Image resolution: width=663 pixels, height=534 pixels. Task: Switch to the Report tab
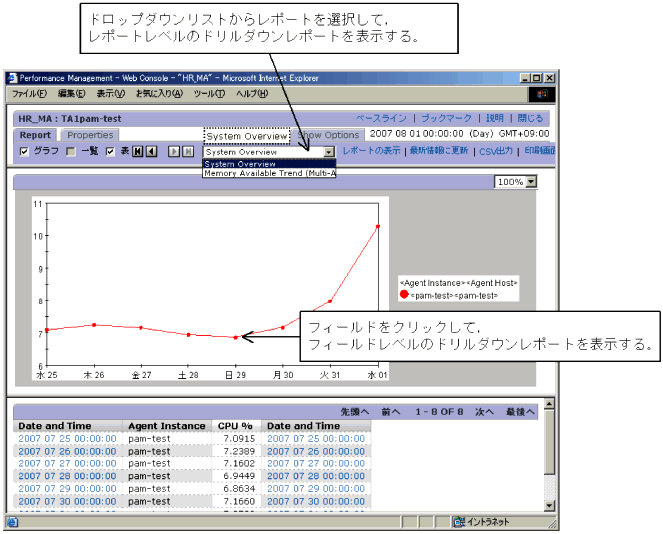(x=35, y=135)
